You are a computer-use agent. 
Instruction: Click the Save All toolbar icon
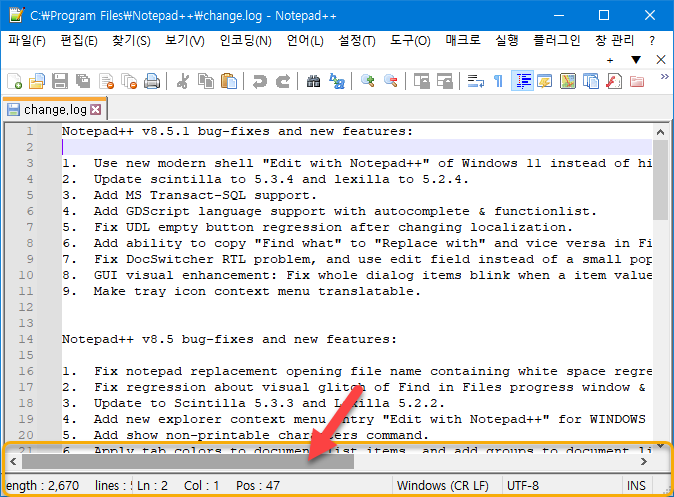coord(83,81)
